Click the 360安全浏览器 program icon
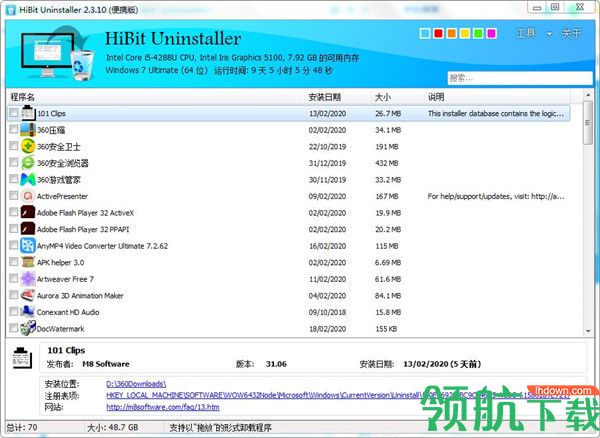This screenshot has width=600, height=438. click(28, 163)
